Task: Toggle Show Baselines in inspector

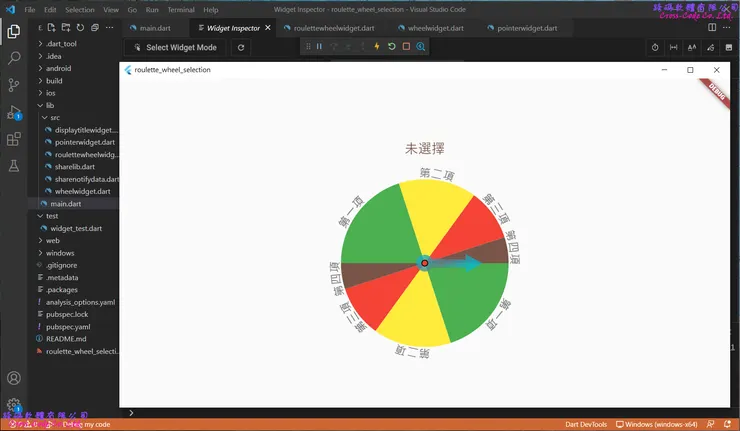Action: pos(692,47)
